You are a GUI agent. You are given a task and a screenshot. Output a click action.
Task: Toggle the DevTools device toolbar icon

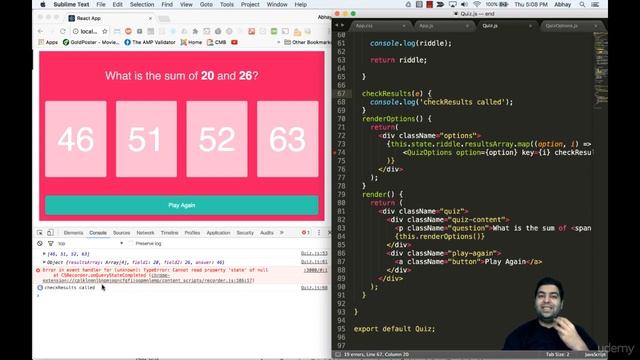coord(50,233)
